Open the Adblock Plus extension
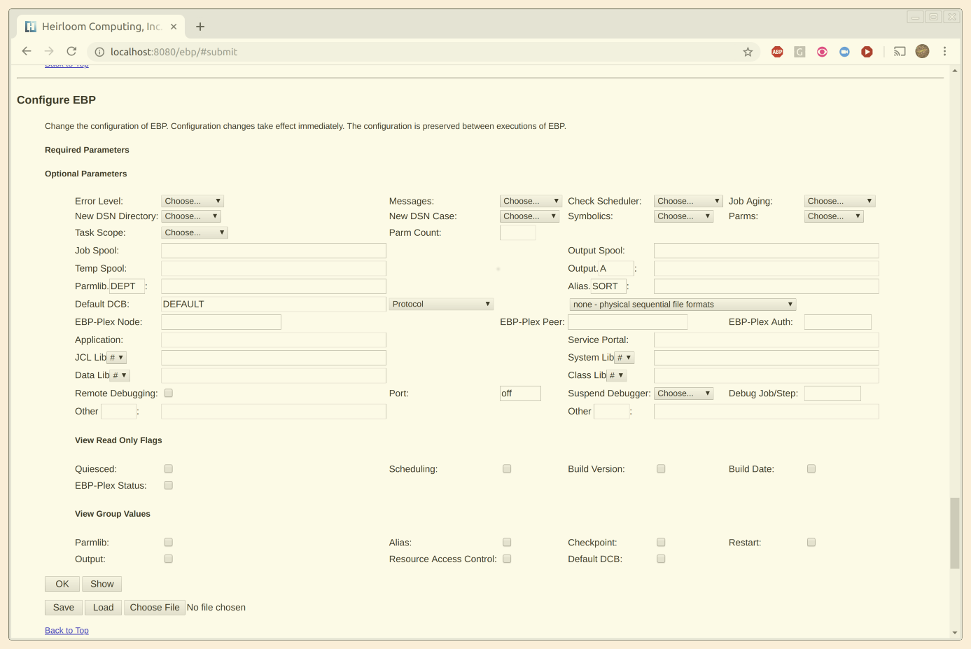This screenshot has width=971, height=649. click(777, 52)
